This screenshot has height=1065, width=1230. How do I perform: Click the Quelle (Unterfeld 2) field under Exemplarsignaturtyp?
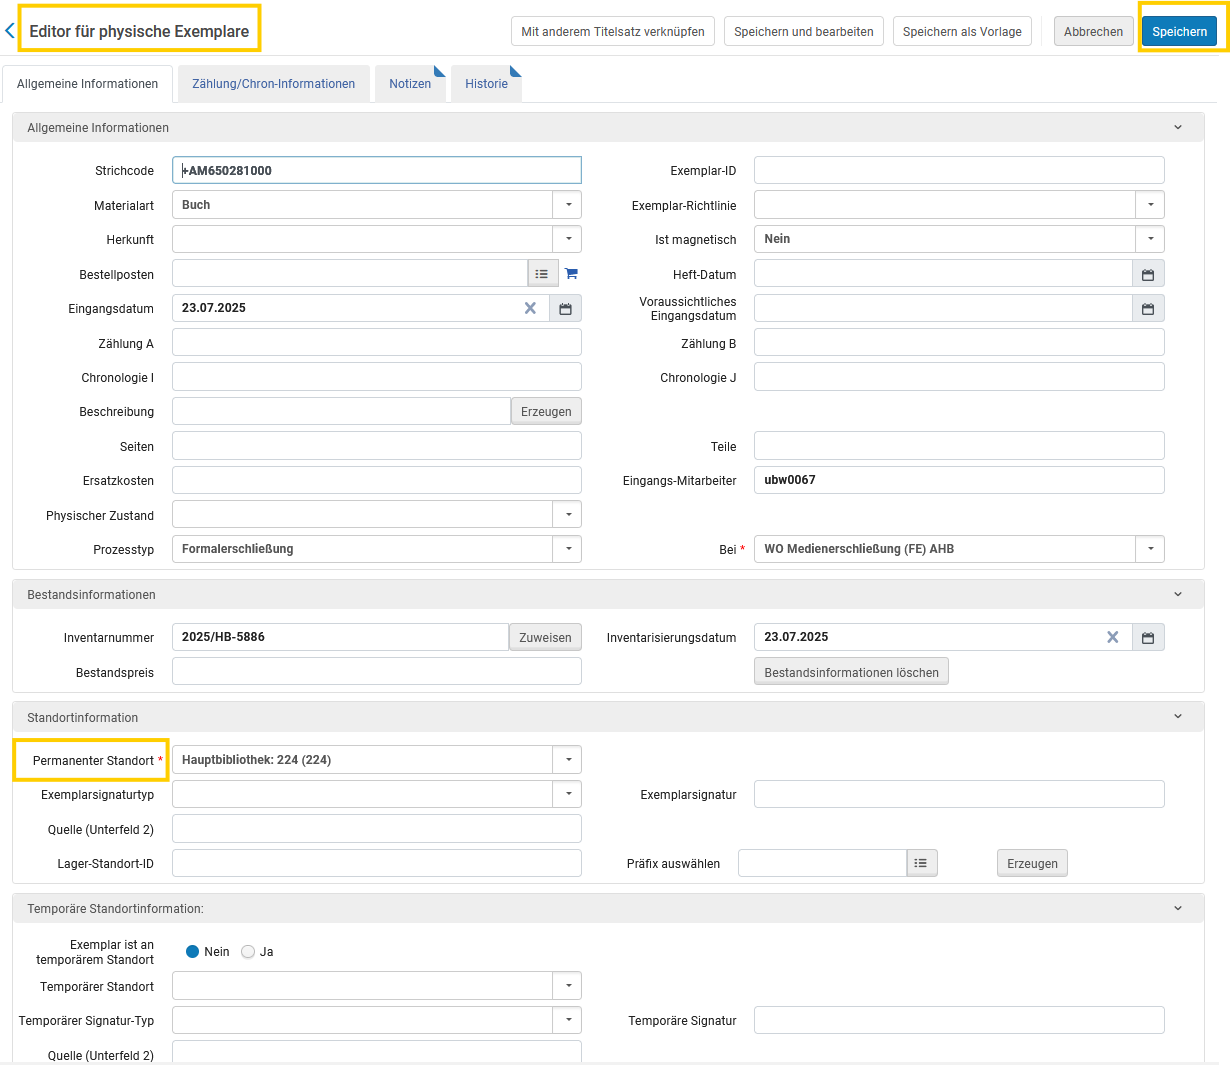376,829
